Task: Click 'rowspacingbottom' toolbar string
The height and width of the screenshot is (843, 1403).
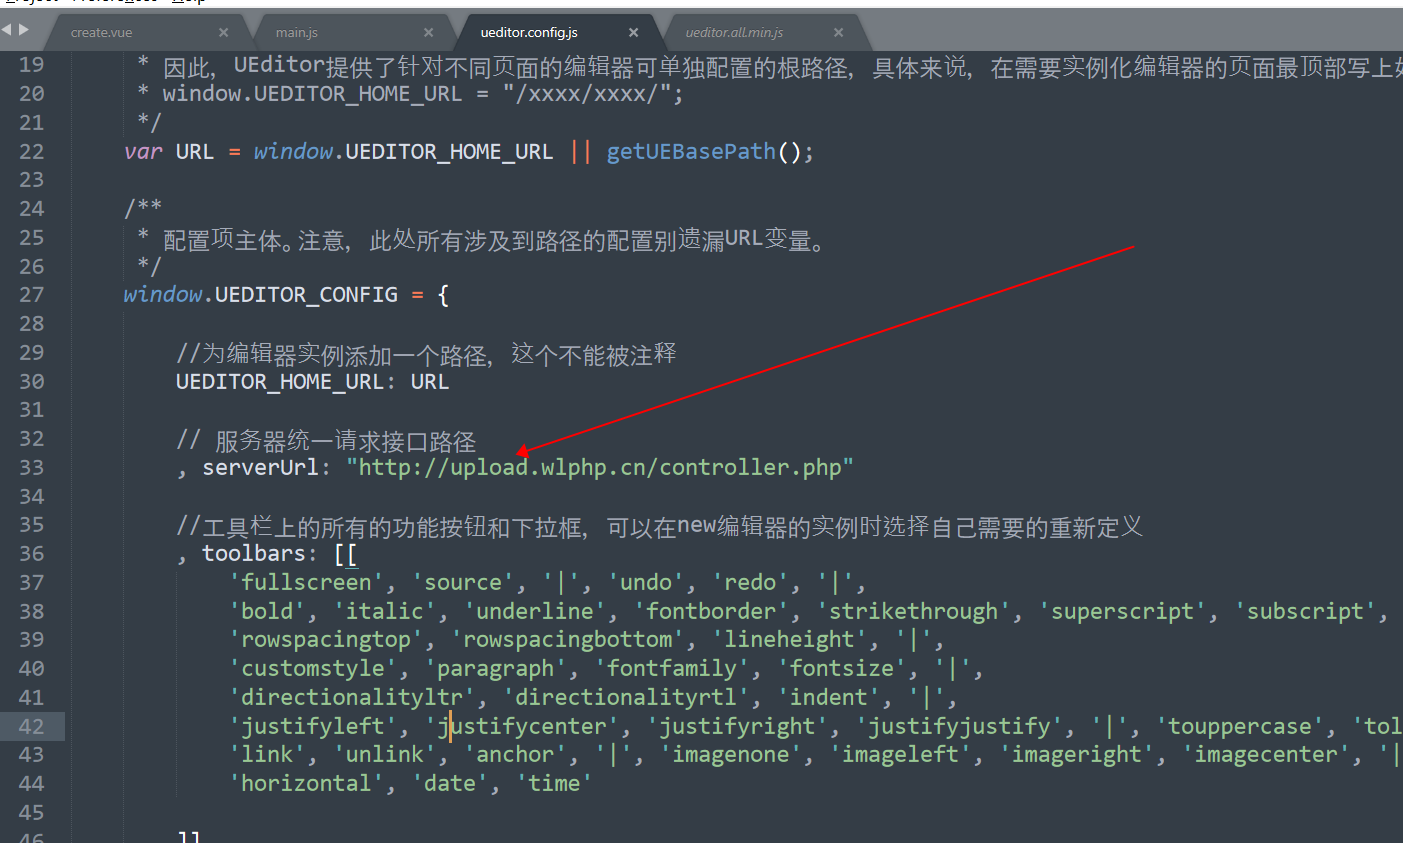Action: coord(567,640)
